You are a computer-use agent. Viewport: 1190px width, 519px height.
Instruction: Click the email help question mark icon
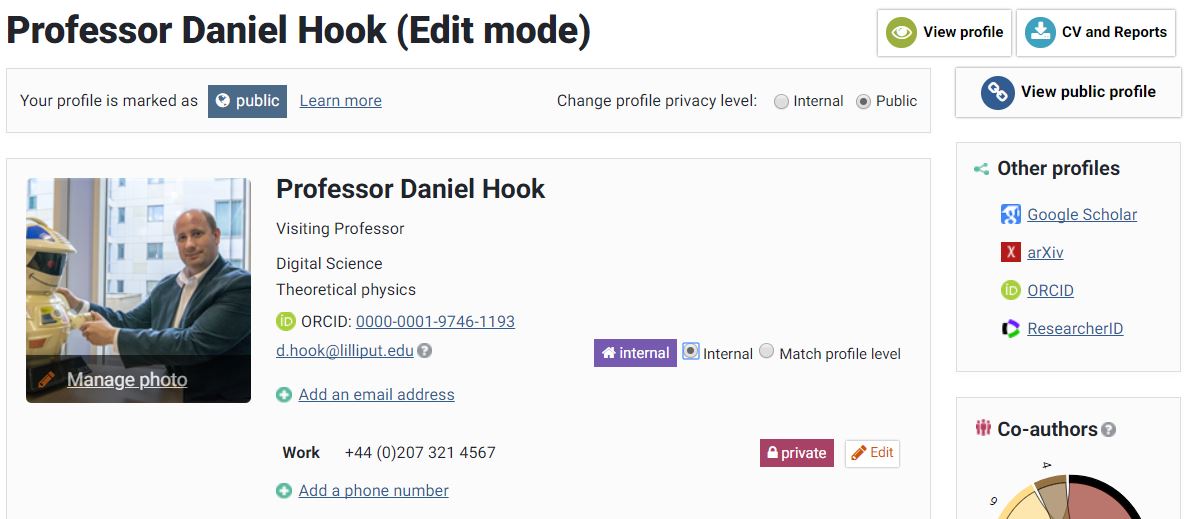point(425,351)
